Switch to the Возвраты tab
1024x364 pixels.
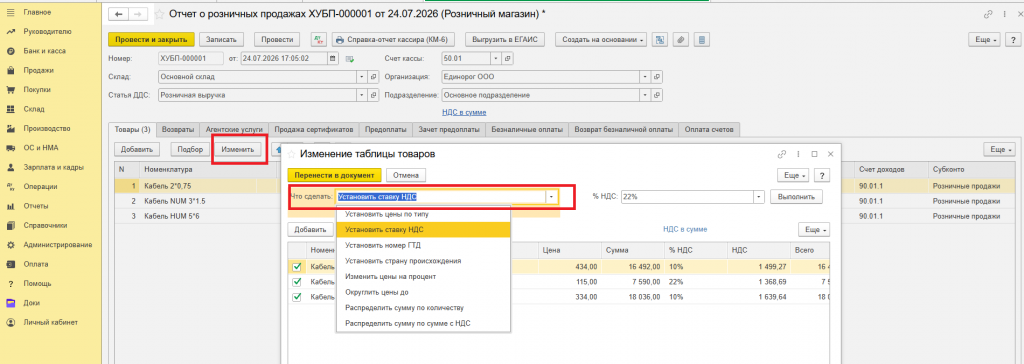pyautogui.click(x=177, y=129)
